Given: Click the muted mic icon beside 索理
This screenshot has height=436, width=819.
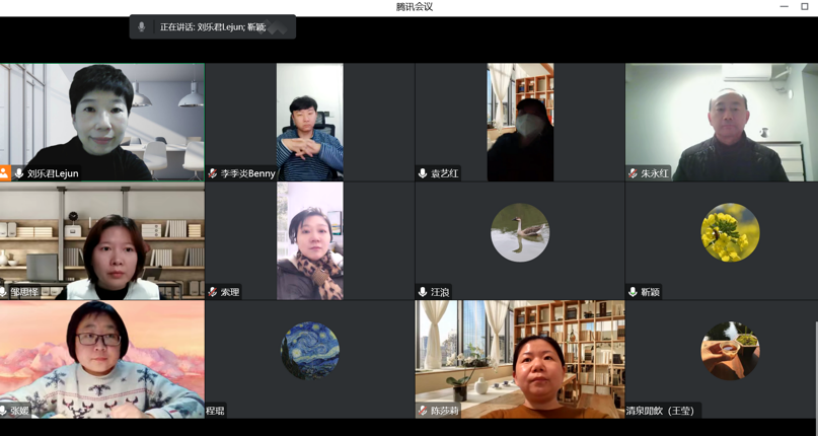Looking at the screenshot, I should (x=213, y=292).
